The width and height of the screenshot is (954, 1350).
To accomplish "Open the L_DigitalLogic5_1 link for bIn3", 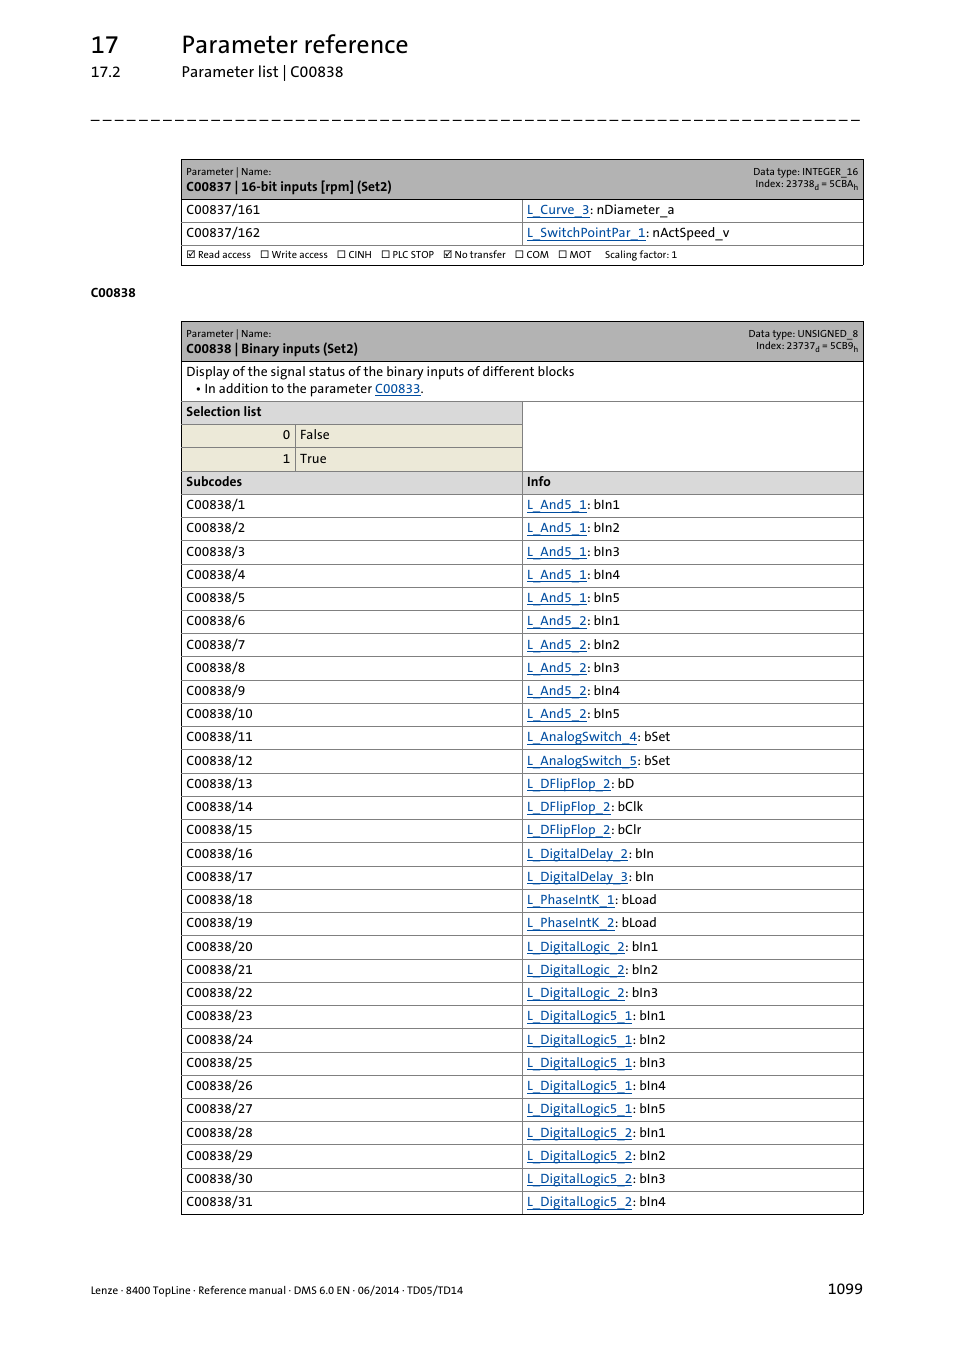I will coord(578,1062).
